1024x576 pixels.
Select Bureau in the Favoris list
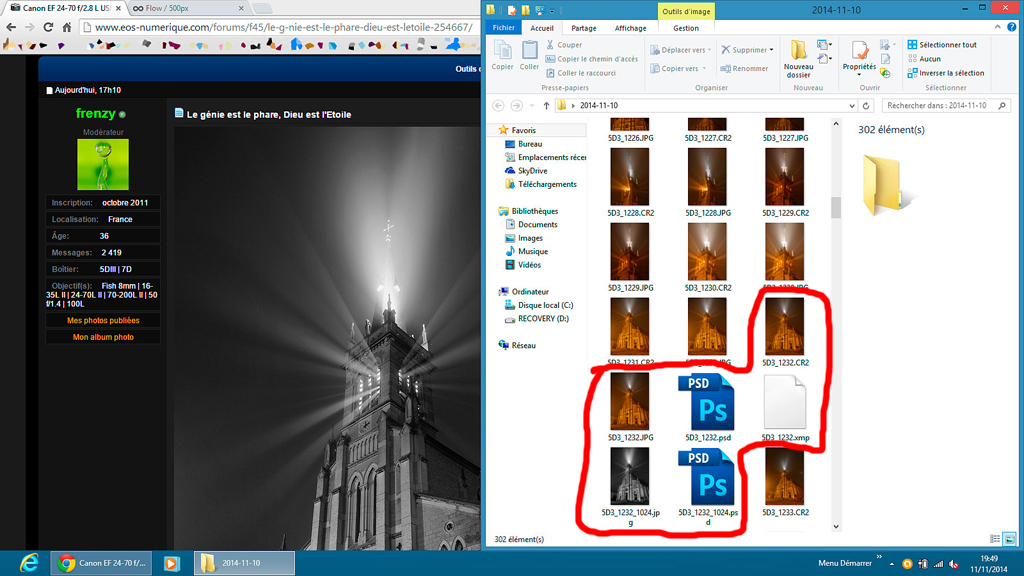[524, 144]
